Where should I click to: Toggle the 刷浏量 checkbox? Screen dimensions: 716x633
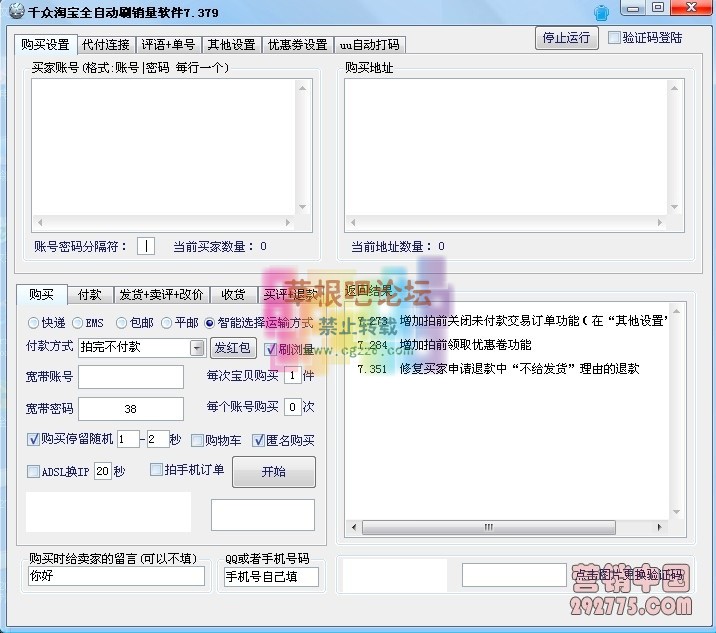pyautogui.click(x=271, y=349)
